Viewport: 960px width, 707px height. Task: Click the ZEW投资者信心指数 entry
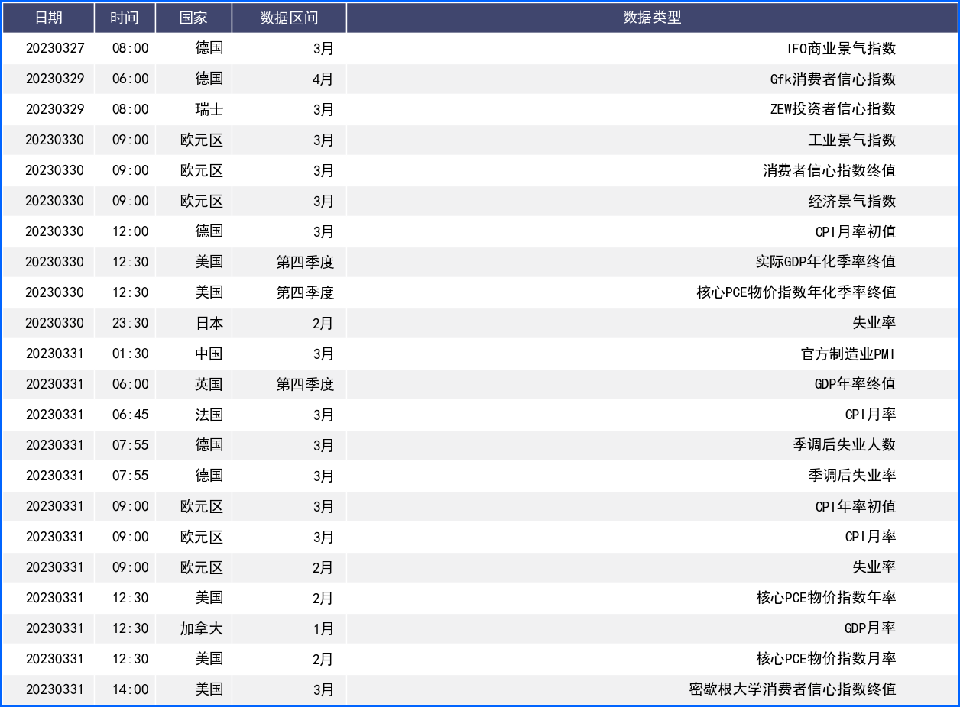coord(832,109)
